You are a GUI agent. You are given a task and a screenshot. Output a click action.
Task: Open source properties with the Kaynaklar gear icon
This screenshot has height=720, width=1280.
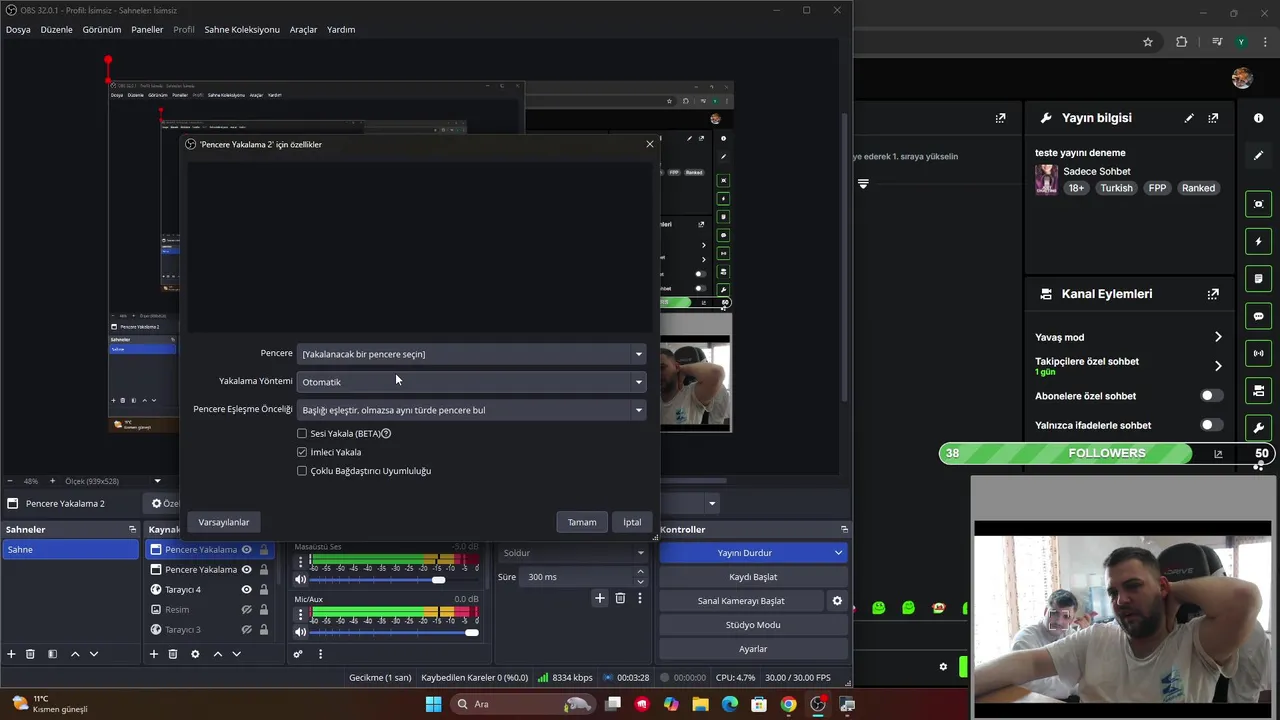(x=195, y=654)
